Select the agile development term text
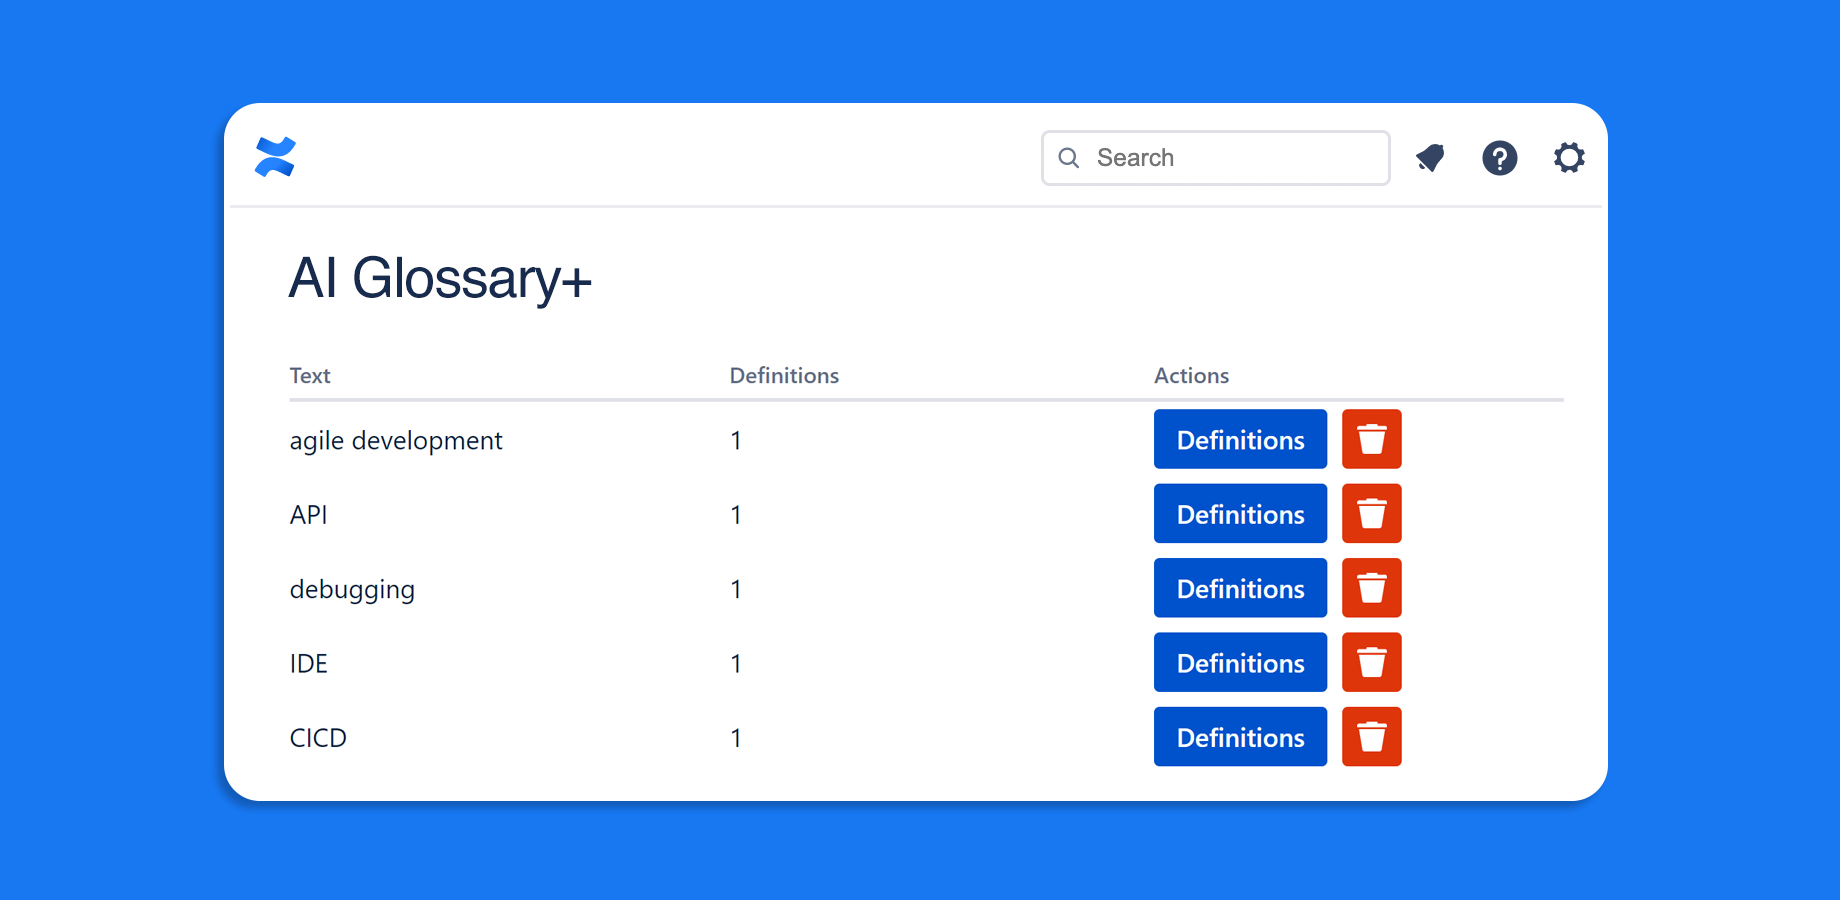1840x900 pixels. 396,441
